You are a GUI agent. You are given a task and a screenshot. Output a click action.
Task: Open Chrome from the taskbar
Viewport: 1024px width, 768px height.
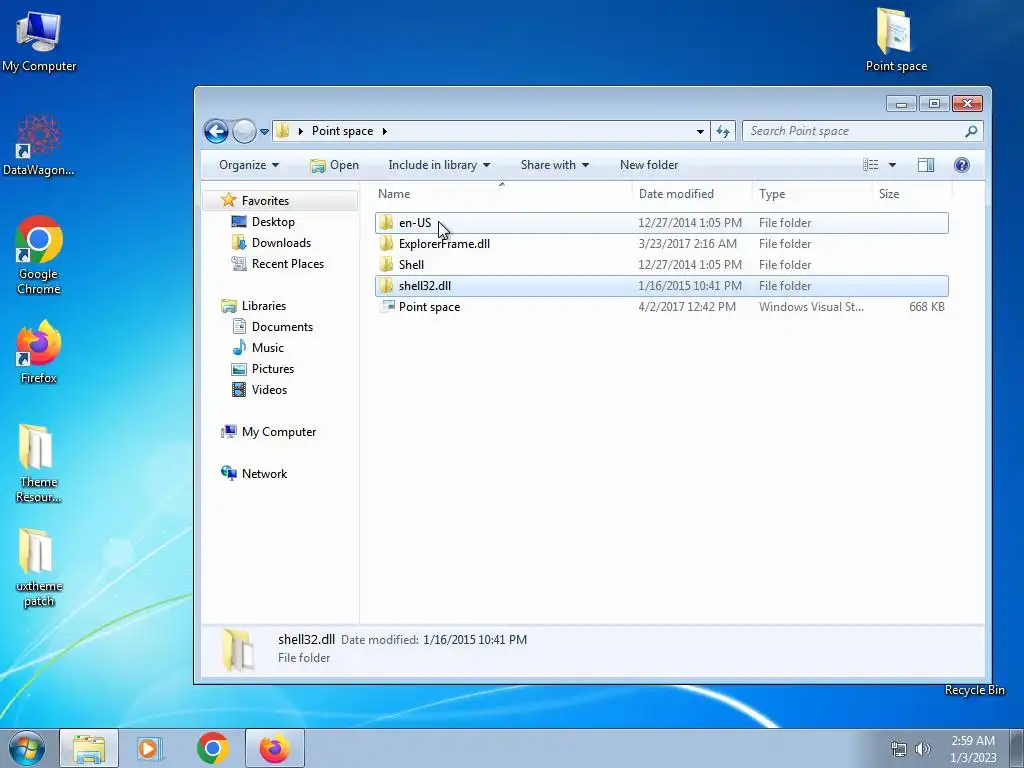pos(212,748)
